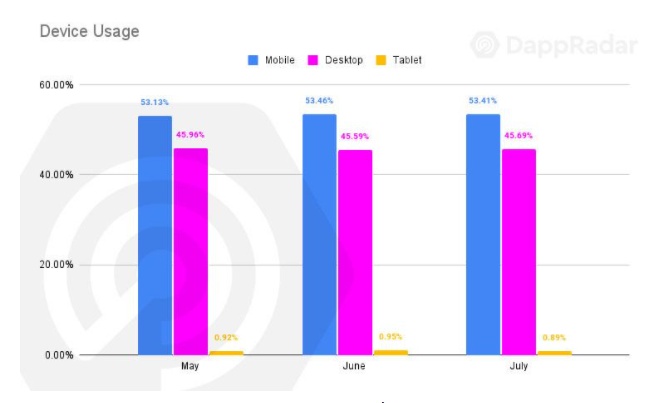Select the Tablet legend label

tap(407, 60)
